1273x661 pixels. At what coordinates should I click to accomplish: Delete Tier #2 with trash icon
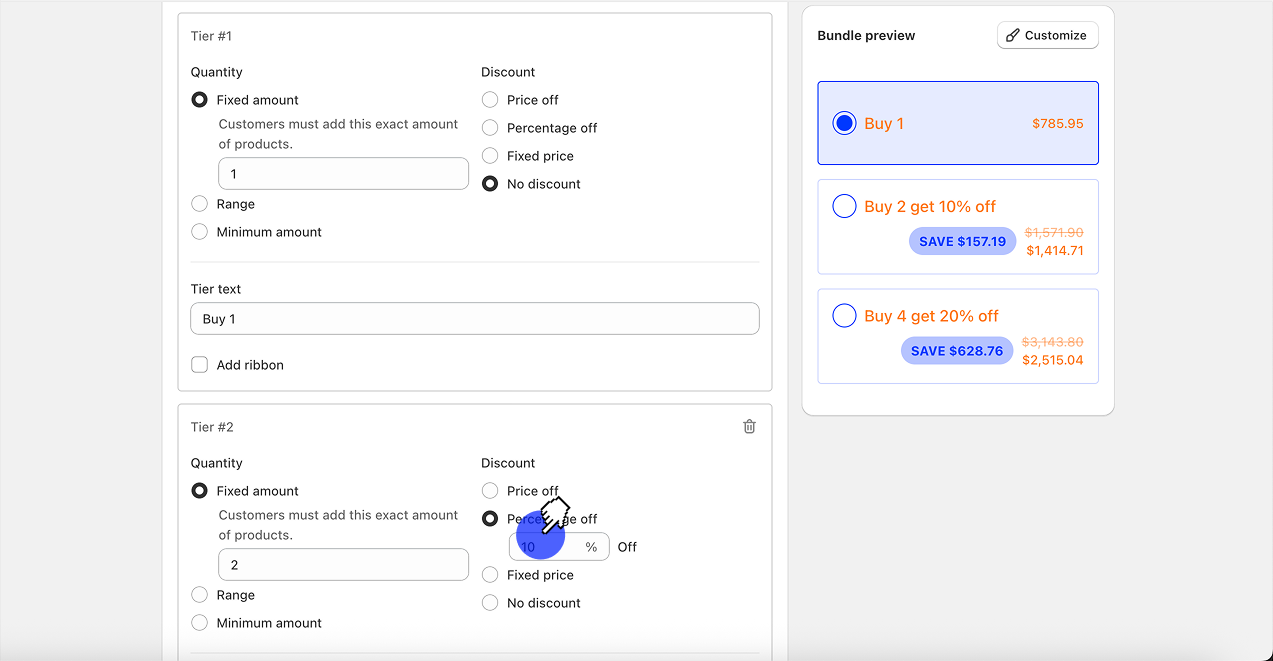tap(749, 427)
